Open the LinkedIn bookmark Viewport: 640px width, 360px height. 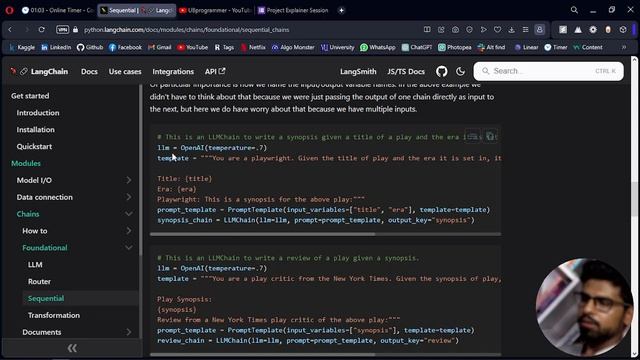click(56, 47)
